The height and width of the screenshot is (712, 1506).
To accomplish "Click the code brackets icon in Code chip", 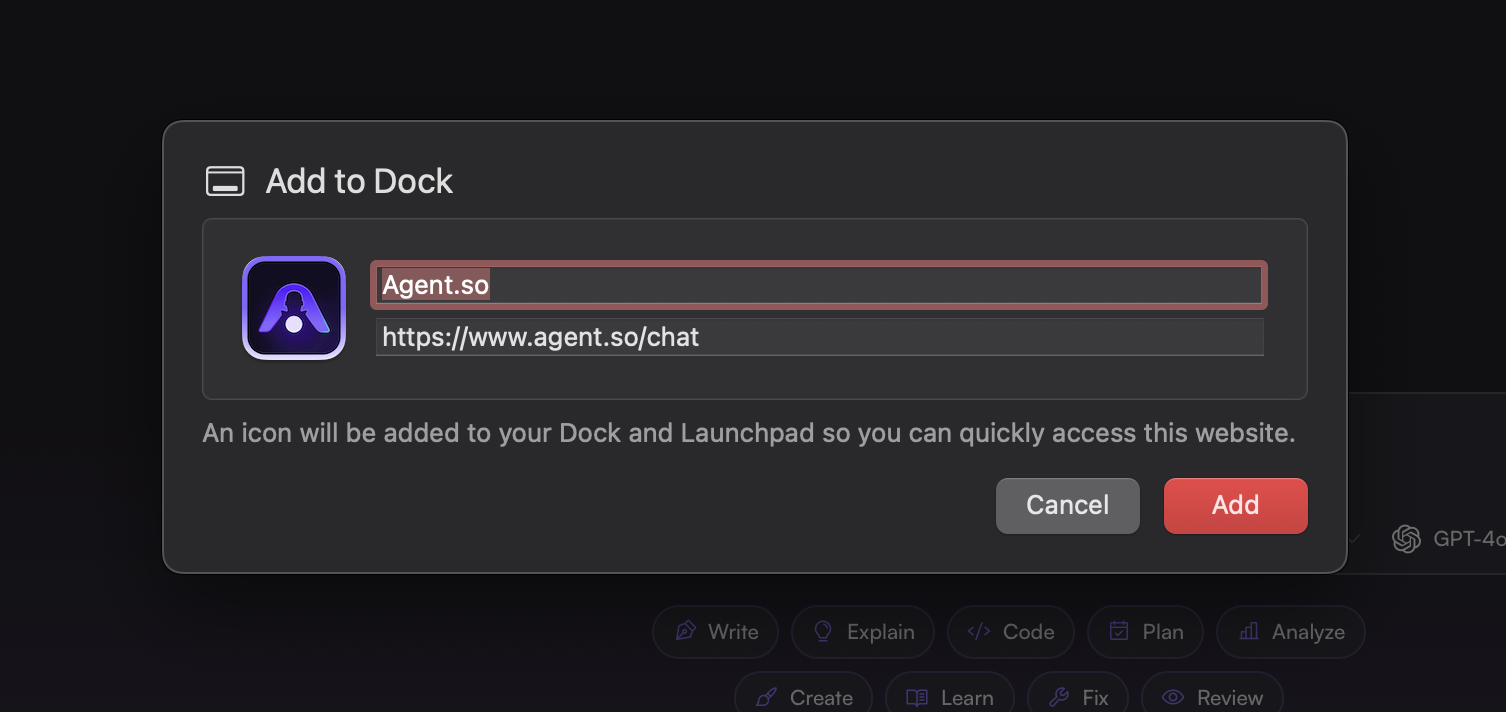I will [x=979, y=632].
